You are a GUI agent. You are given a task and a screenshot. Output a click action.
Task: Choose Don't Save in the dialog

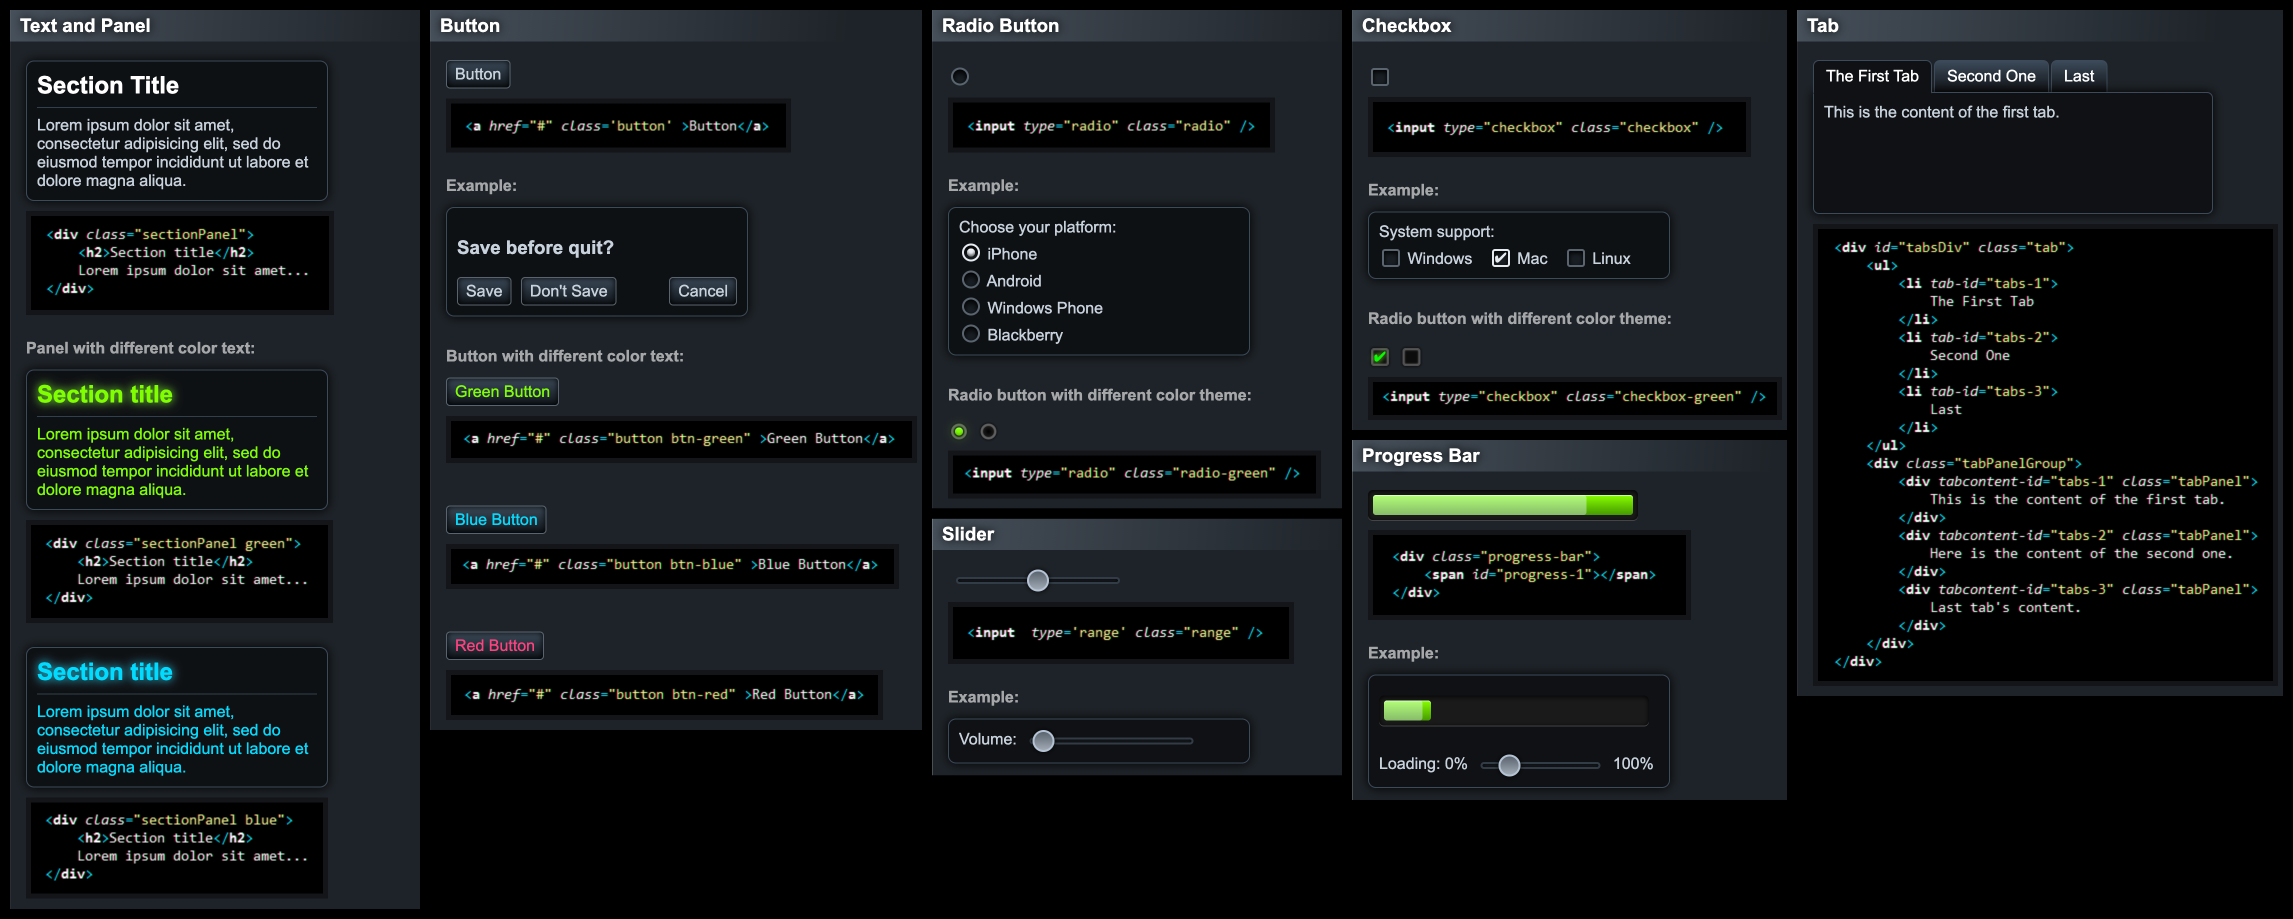568,291
